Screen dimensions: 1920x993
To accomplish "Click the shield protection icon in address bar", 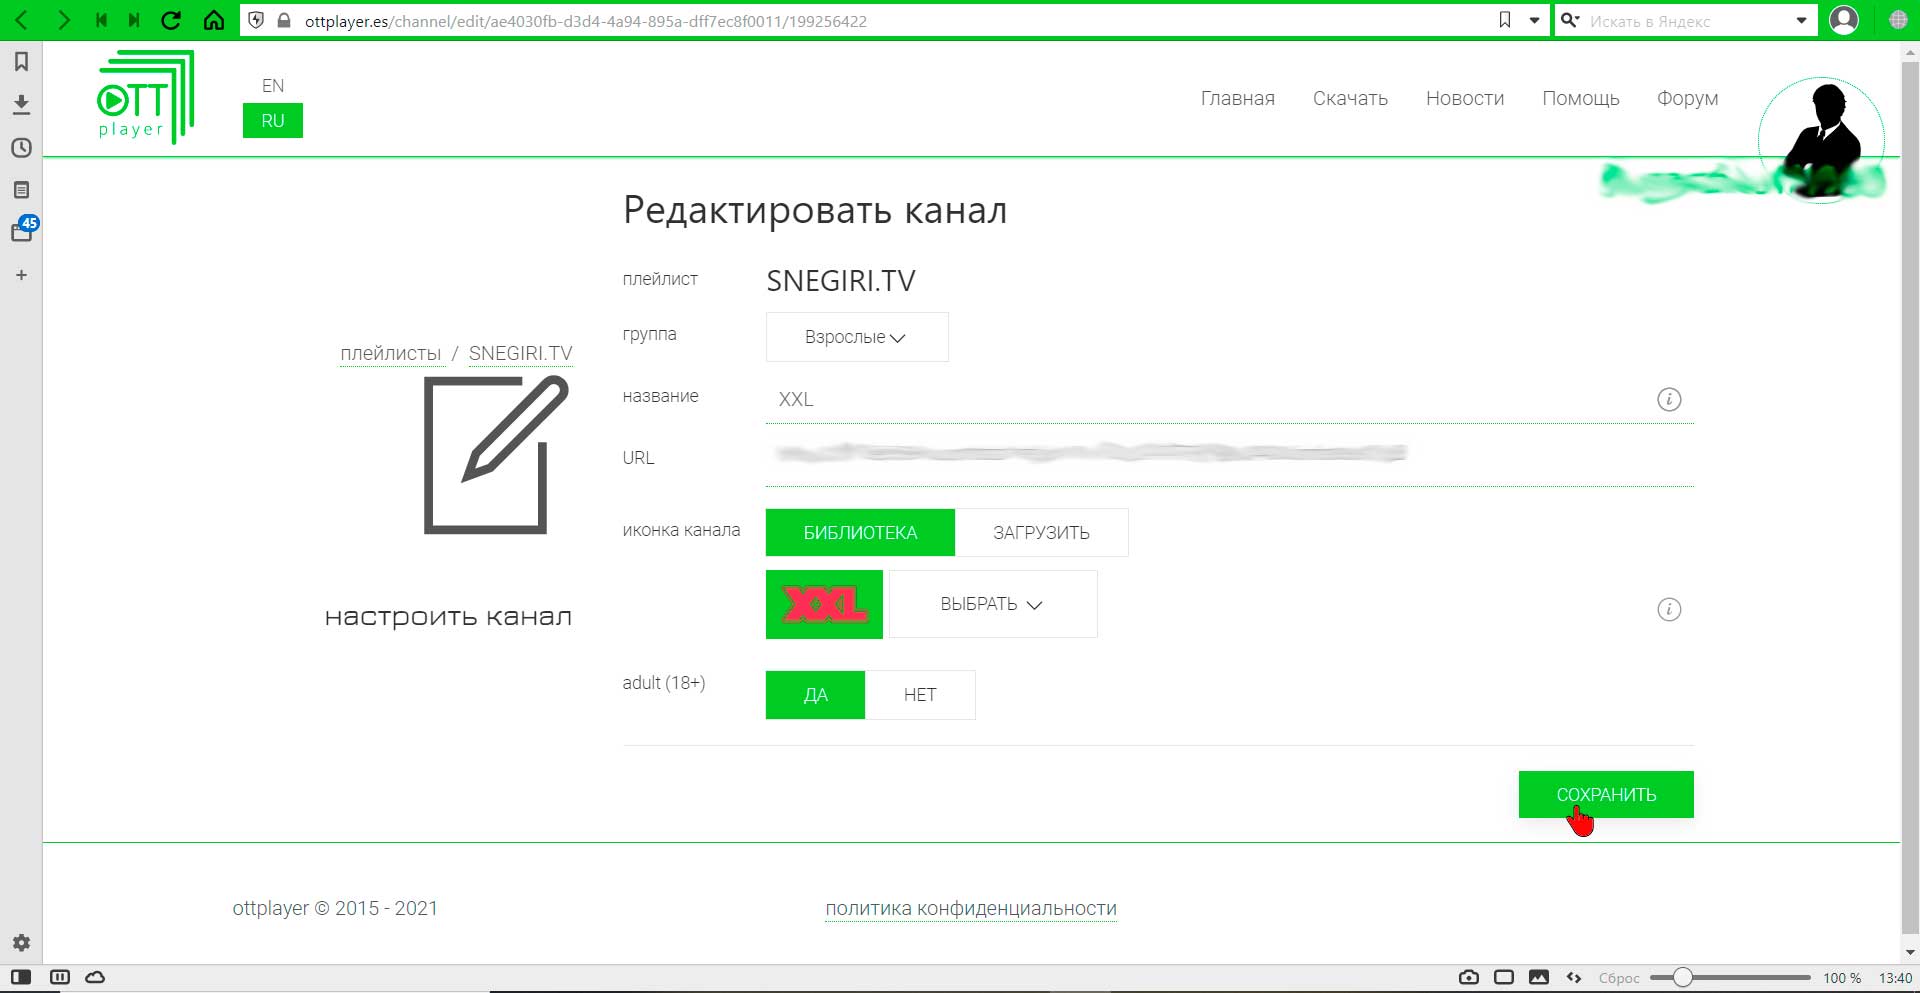I will (x=256, y=20).
